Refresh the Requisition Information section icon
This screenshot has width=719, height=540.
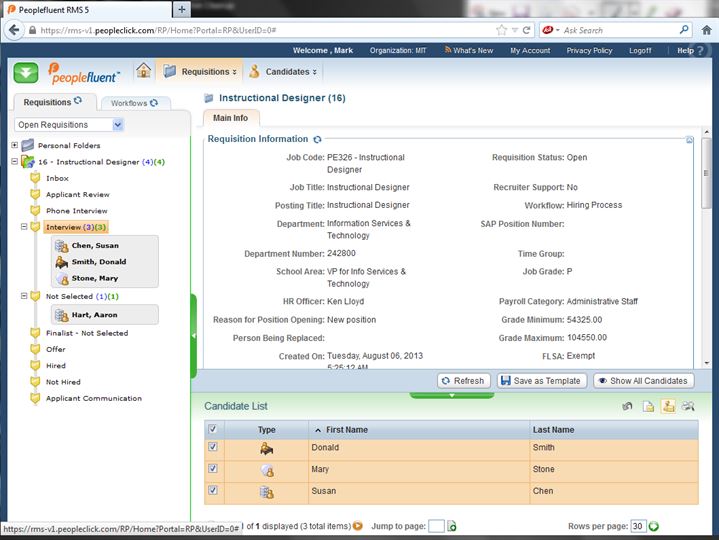click(x=318, y=140)
